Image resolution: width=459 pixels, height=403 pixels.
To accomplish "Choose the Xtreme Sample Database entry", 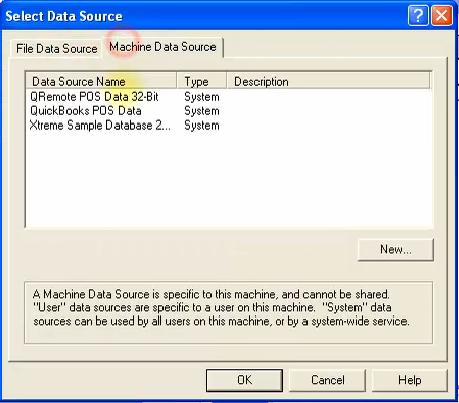I will (x=100, y=125).
